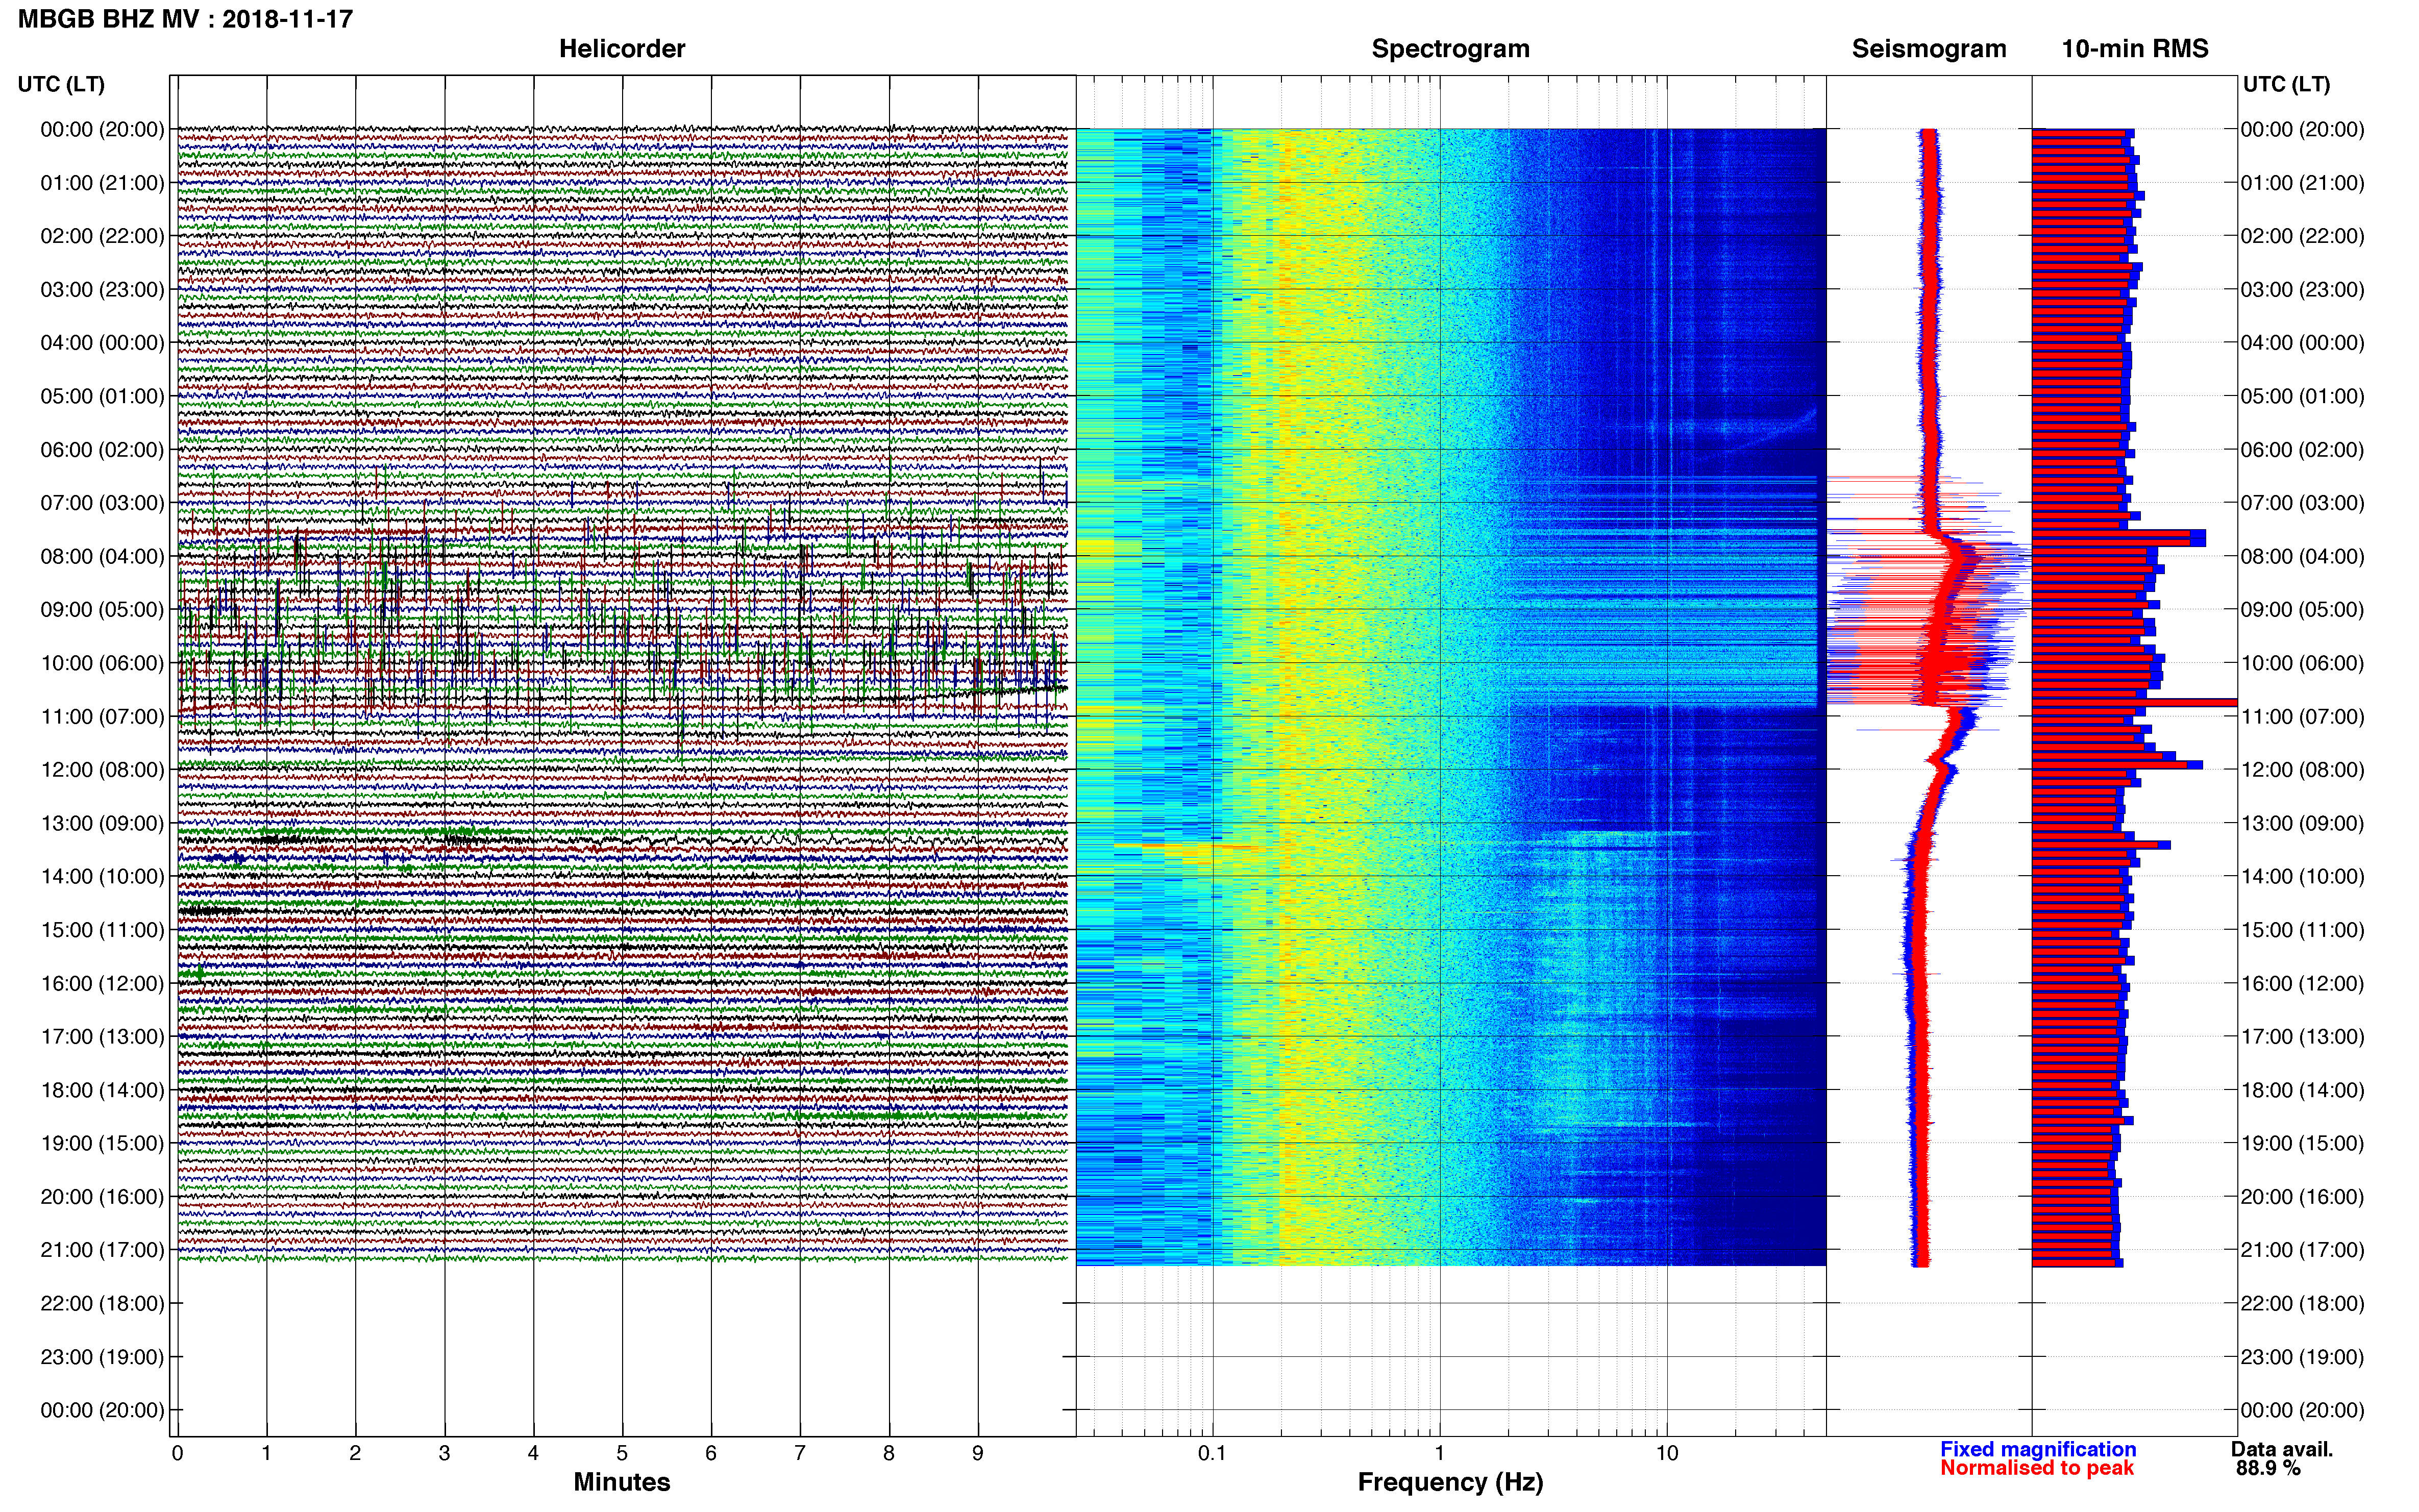Image resolution: width=2419 pixels, height=1512 pixels.
Task: Click the orange low-frequency streak near 13:30 in spectrogram
Action: [x=1190, y=847]
